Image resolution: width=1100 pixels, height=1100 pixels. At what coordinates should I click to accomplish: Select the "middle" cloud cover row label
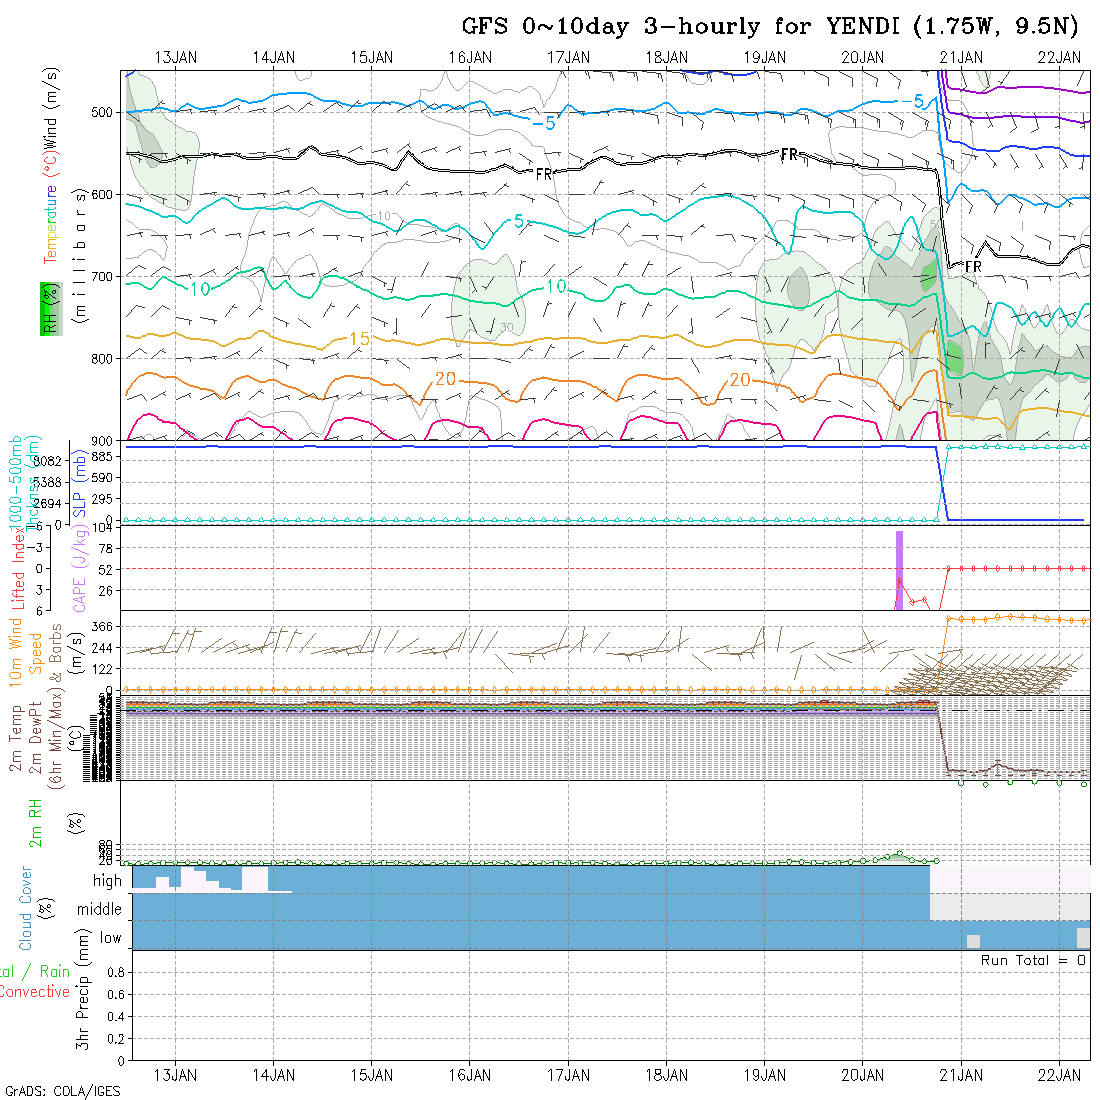(100, 909)
